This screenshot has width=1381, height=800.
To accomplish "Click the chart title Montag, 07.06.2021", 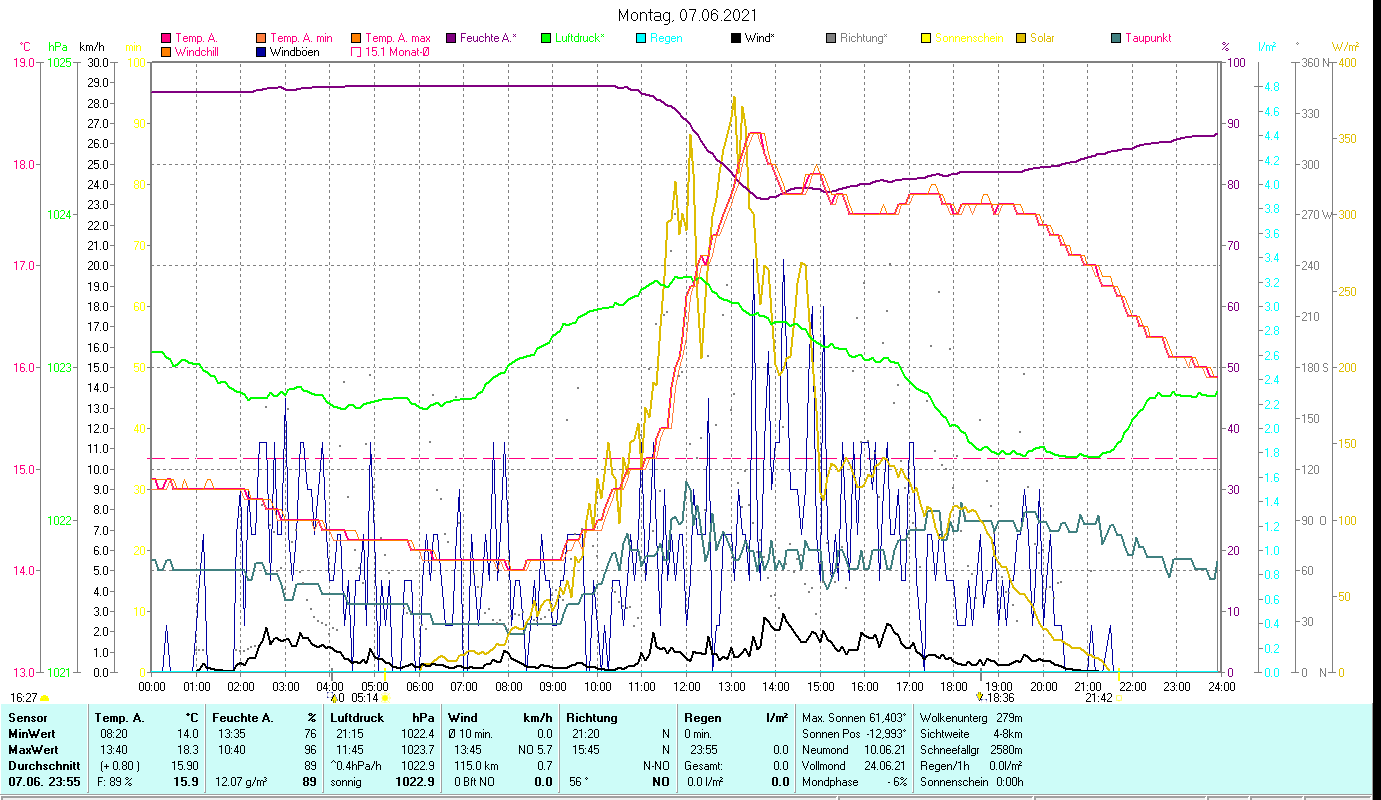I will [x=687, y=15].
